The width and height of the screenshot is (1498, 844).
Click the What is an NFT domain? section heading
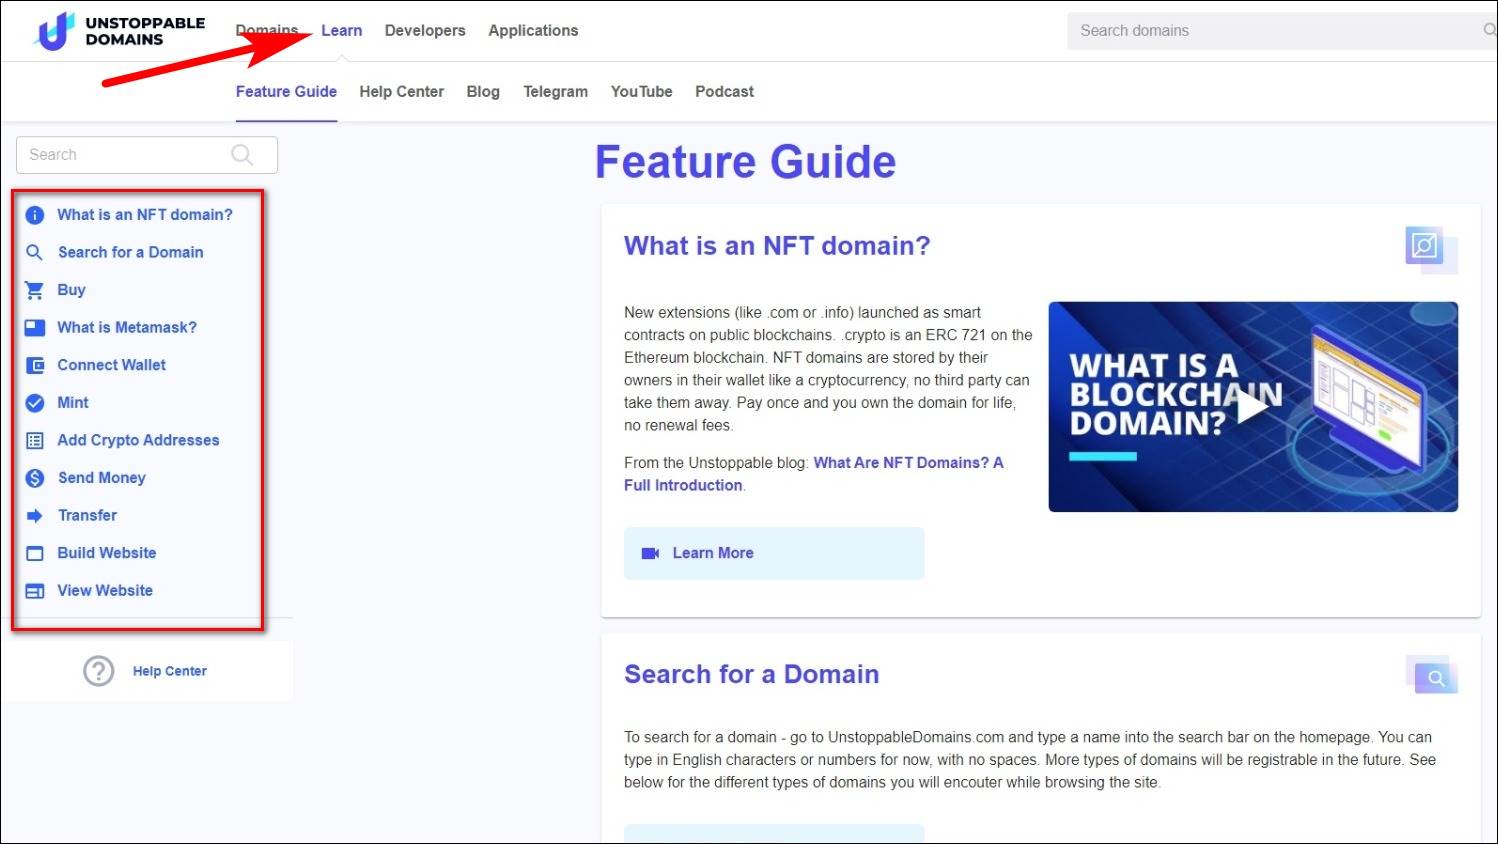point(777,246)
